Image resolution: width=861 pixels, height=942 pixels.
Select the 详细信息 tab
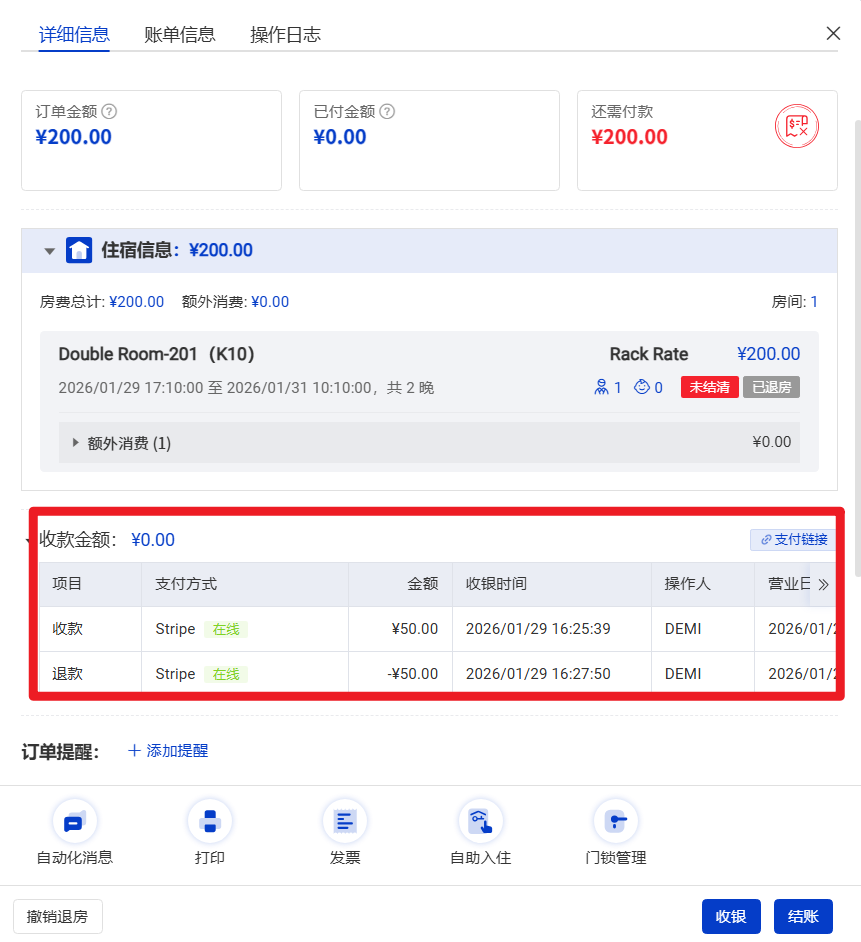[x=74, y=34]
